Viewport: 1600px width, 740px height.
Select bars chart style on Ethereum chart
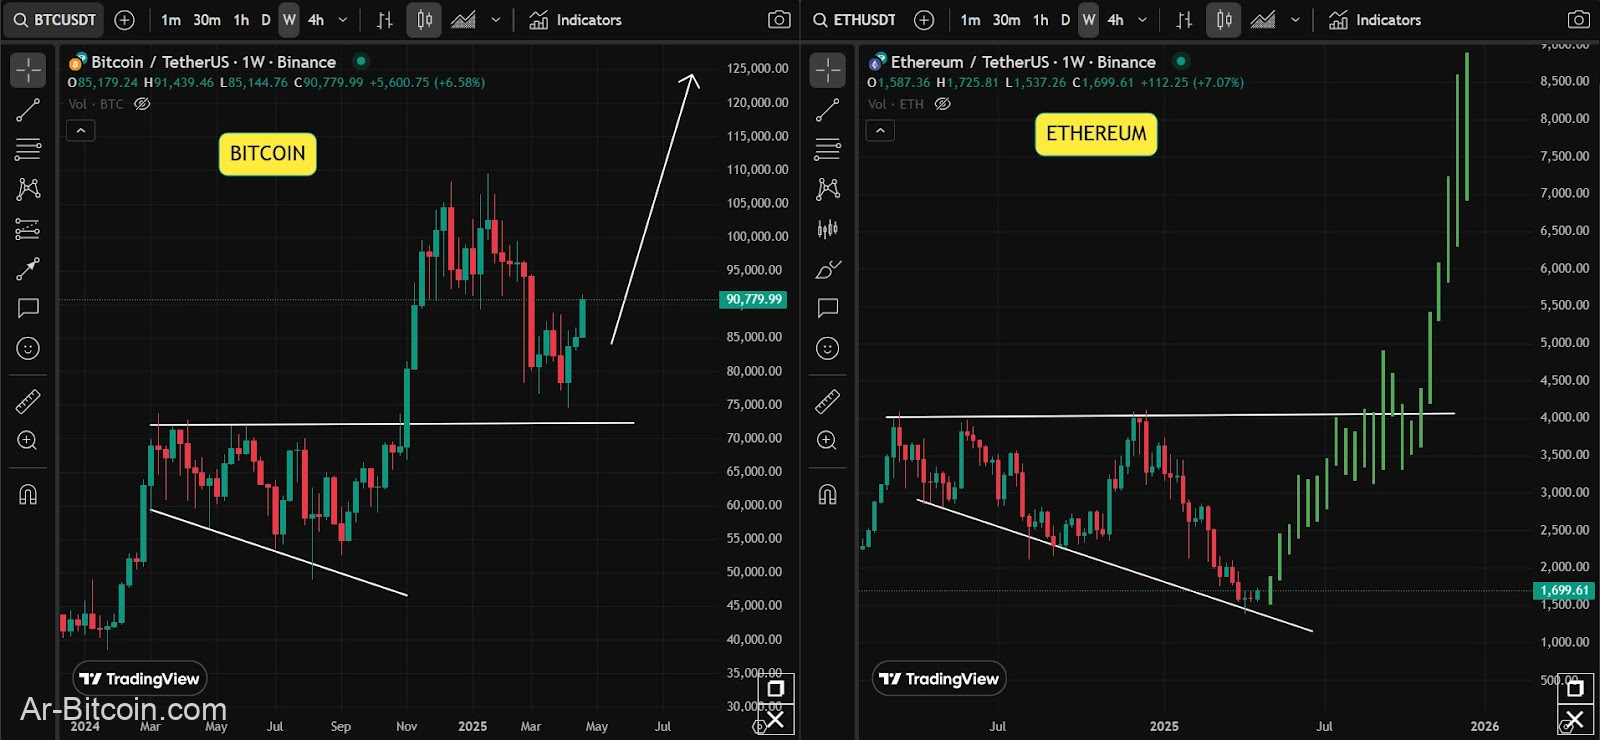[x=1185, y=20]
